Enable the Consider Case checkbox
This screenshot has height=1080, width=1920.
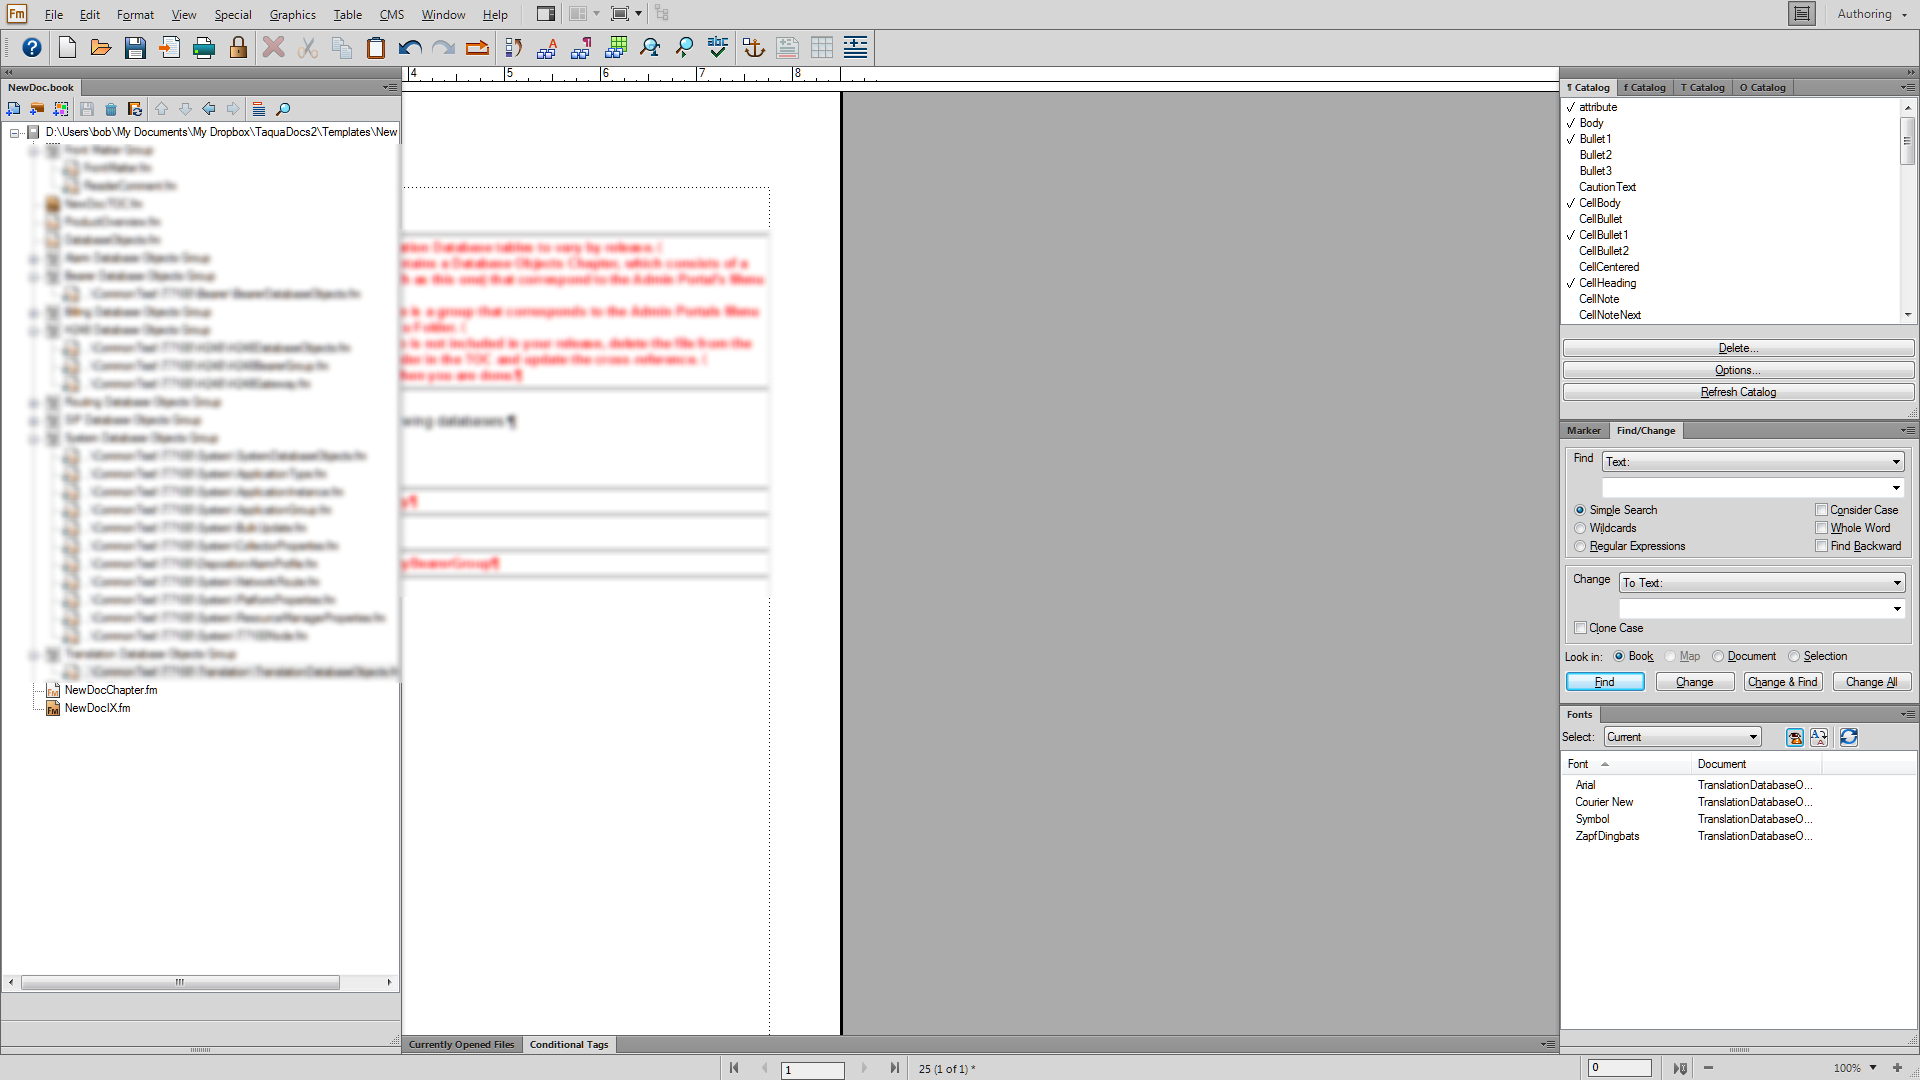tap(1822, 510)
